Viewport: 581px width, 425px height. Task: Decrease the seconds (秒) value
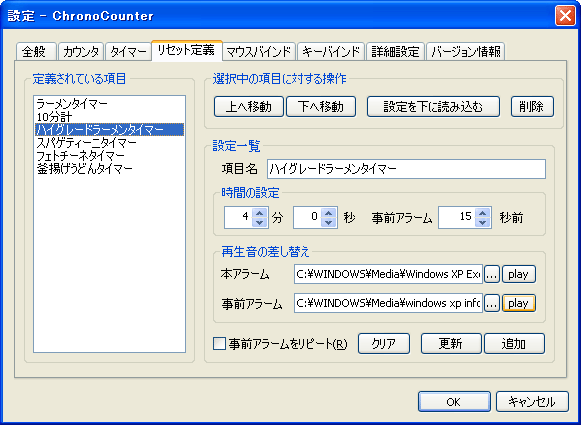point(328,222)
